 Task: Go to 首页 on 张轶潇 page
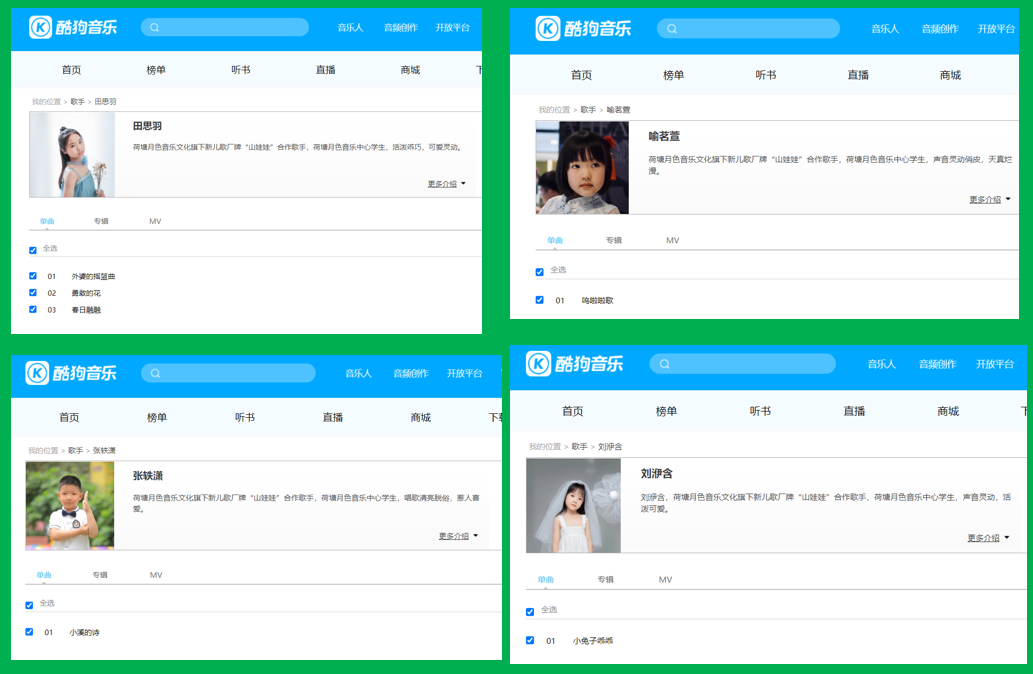click(69, 417)
